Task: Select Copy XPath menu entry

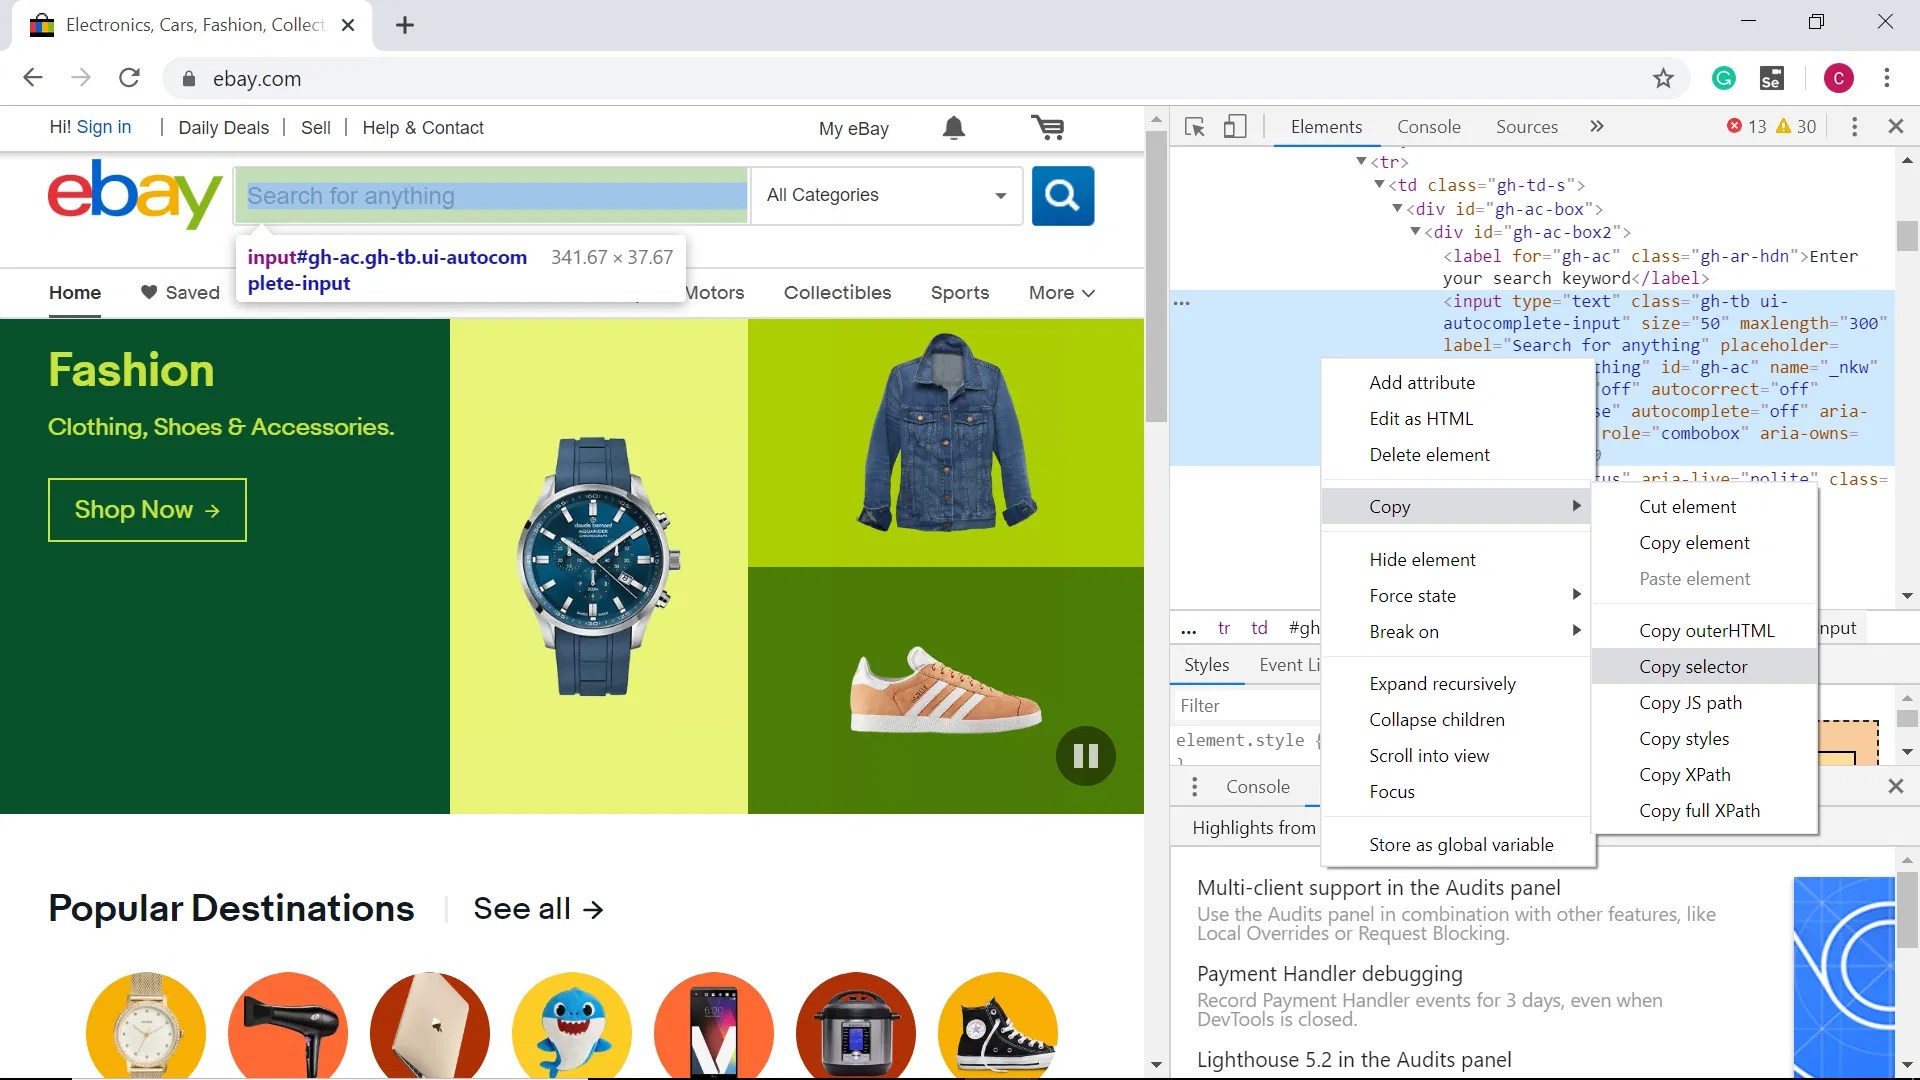Action: (1684, 775)
